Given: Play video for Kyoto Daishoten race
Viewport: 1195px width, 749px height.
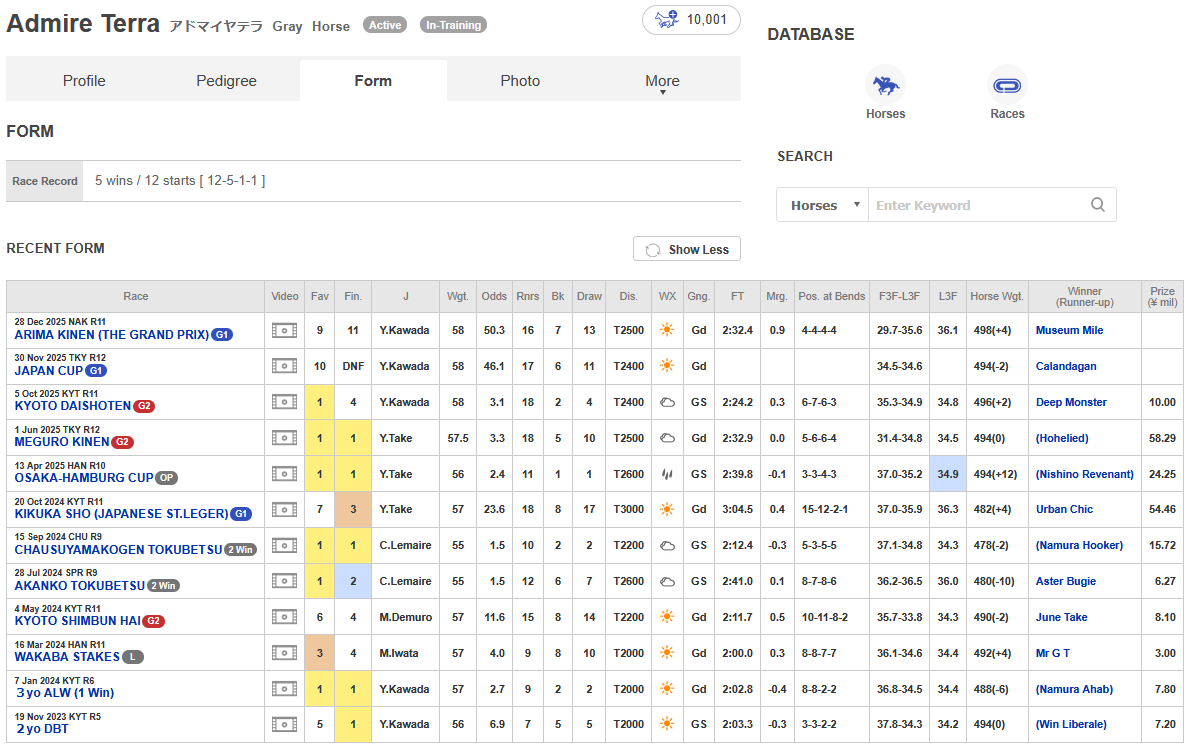Looking at the screenshot, I should click(x=284, y=402).
